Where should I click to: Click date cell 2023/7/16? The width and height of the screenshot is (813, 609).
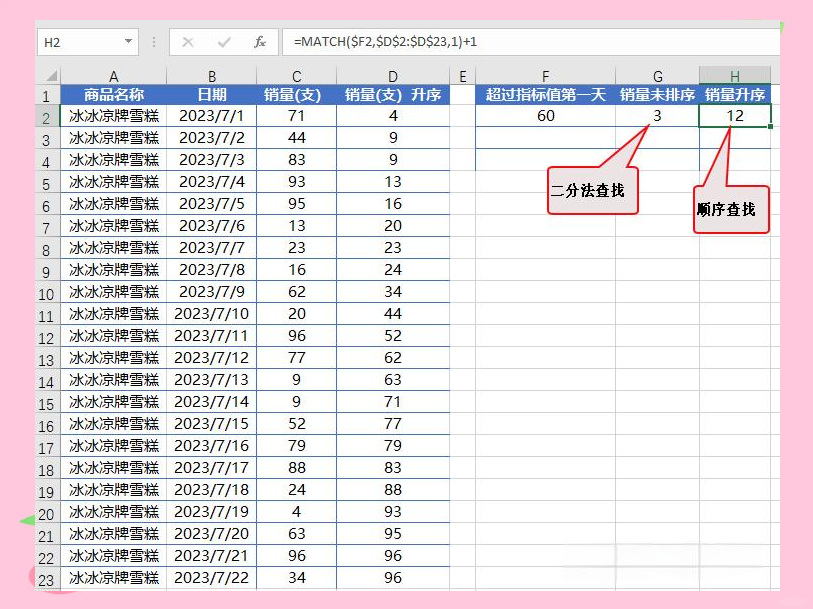[212, 446]
